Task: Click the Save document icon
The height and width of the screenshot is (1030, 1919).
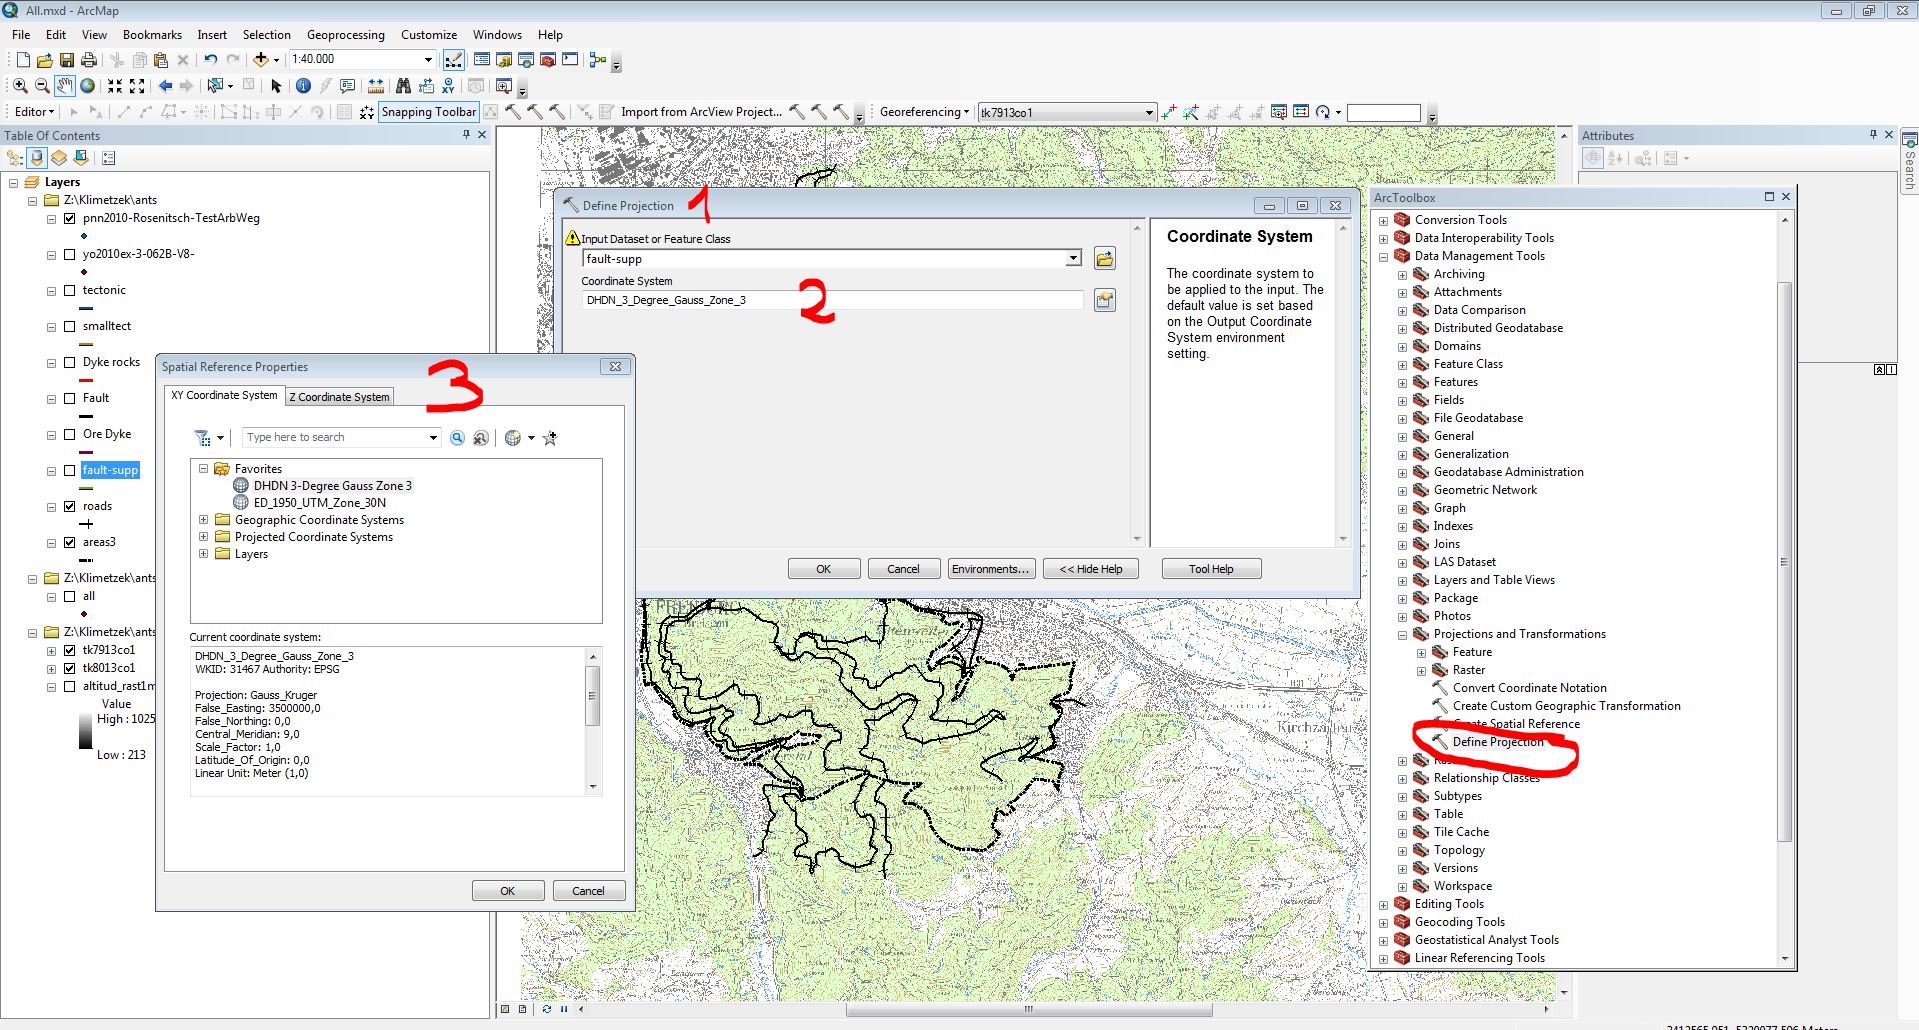Action: pyautogui.click(x=67, y=60)
